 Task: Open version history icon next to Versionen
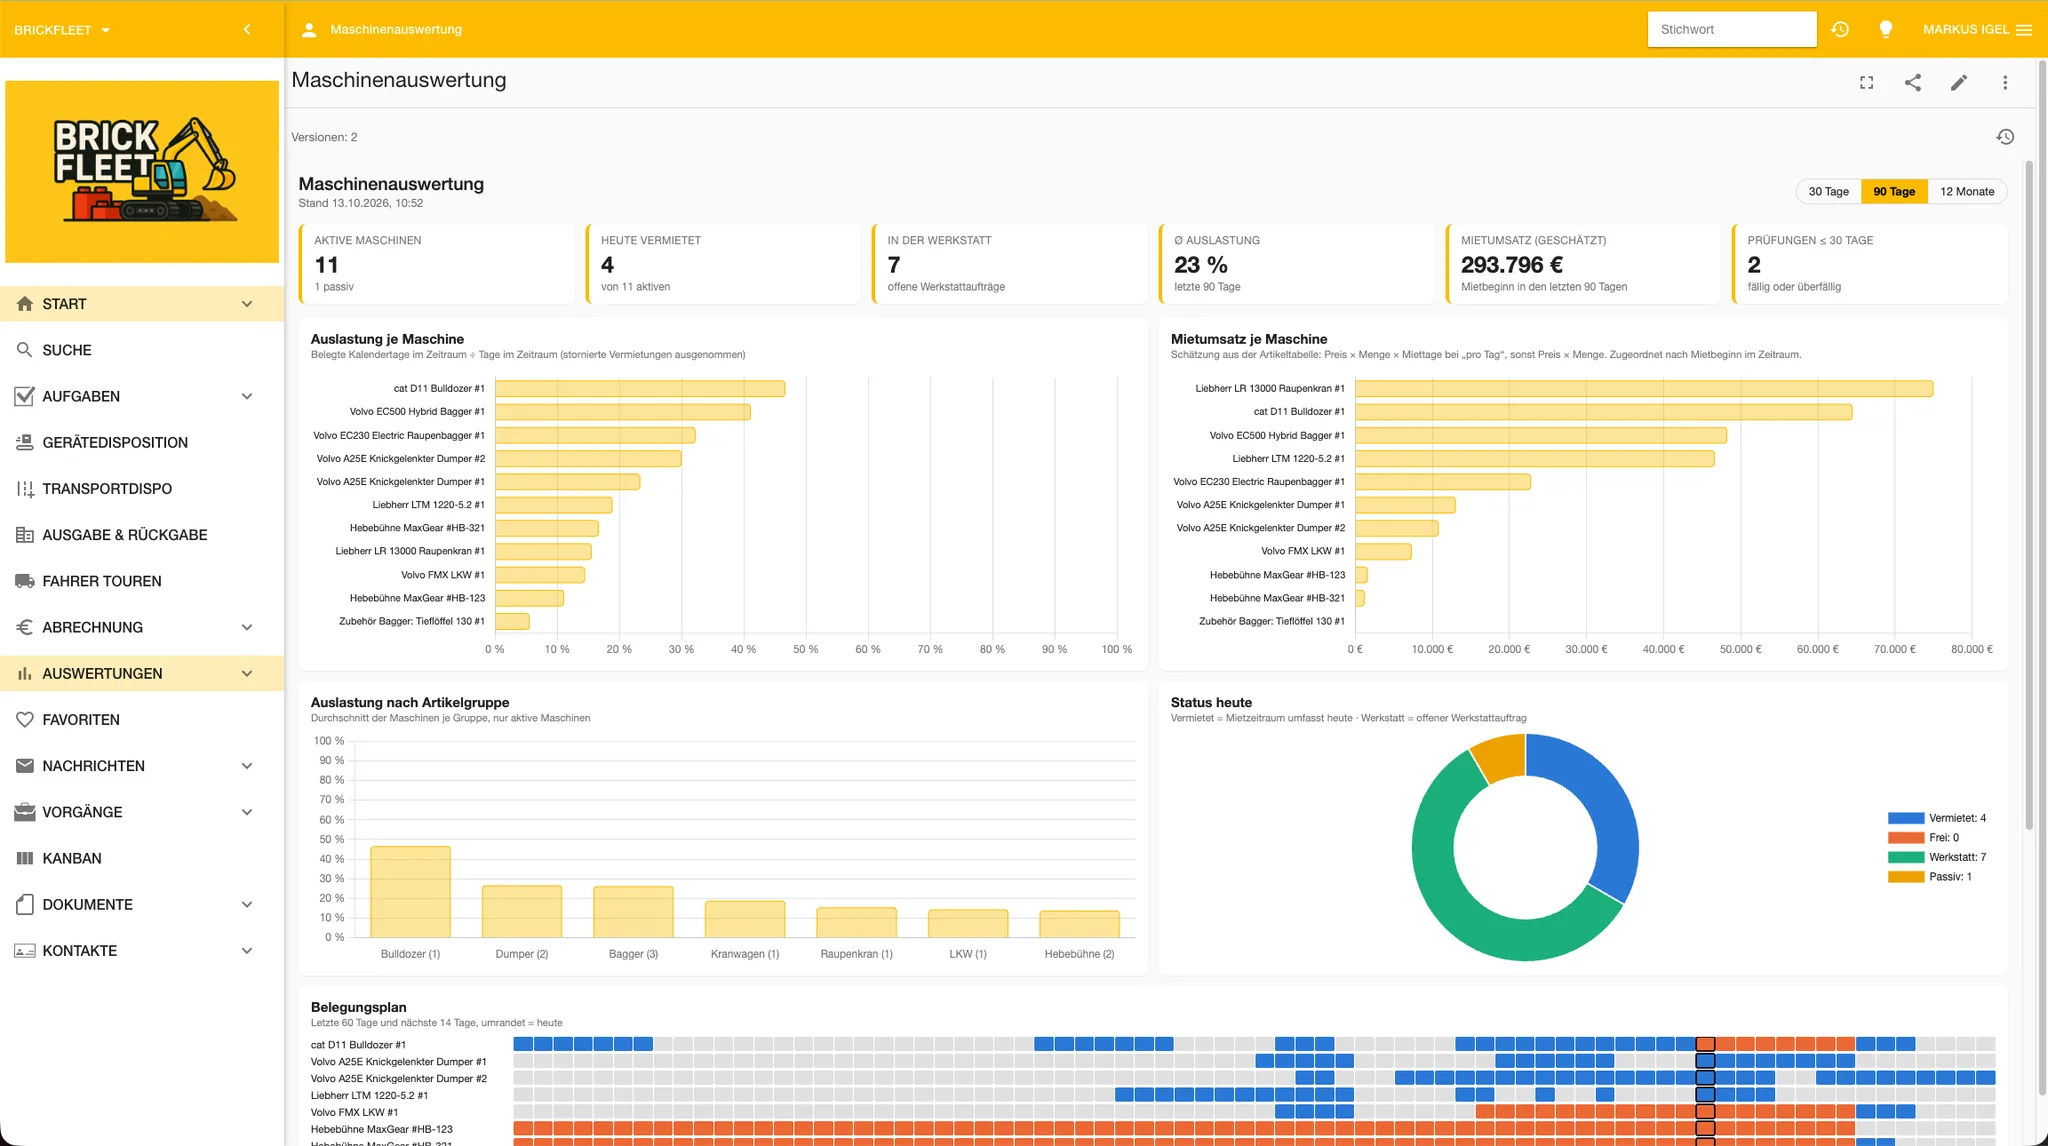coord(2005,137)
